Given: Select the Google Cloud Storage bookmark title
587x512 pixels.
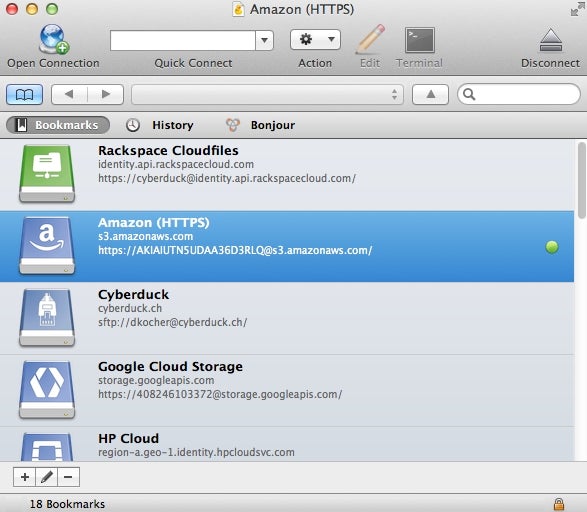Looking at the screenshot, I should 170,366.
